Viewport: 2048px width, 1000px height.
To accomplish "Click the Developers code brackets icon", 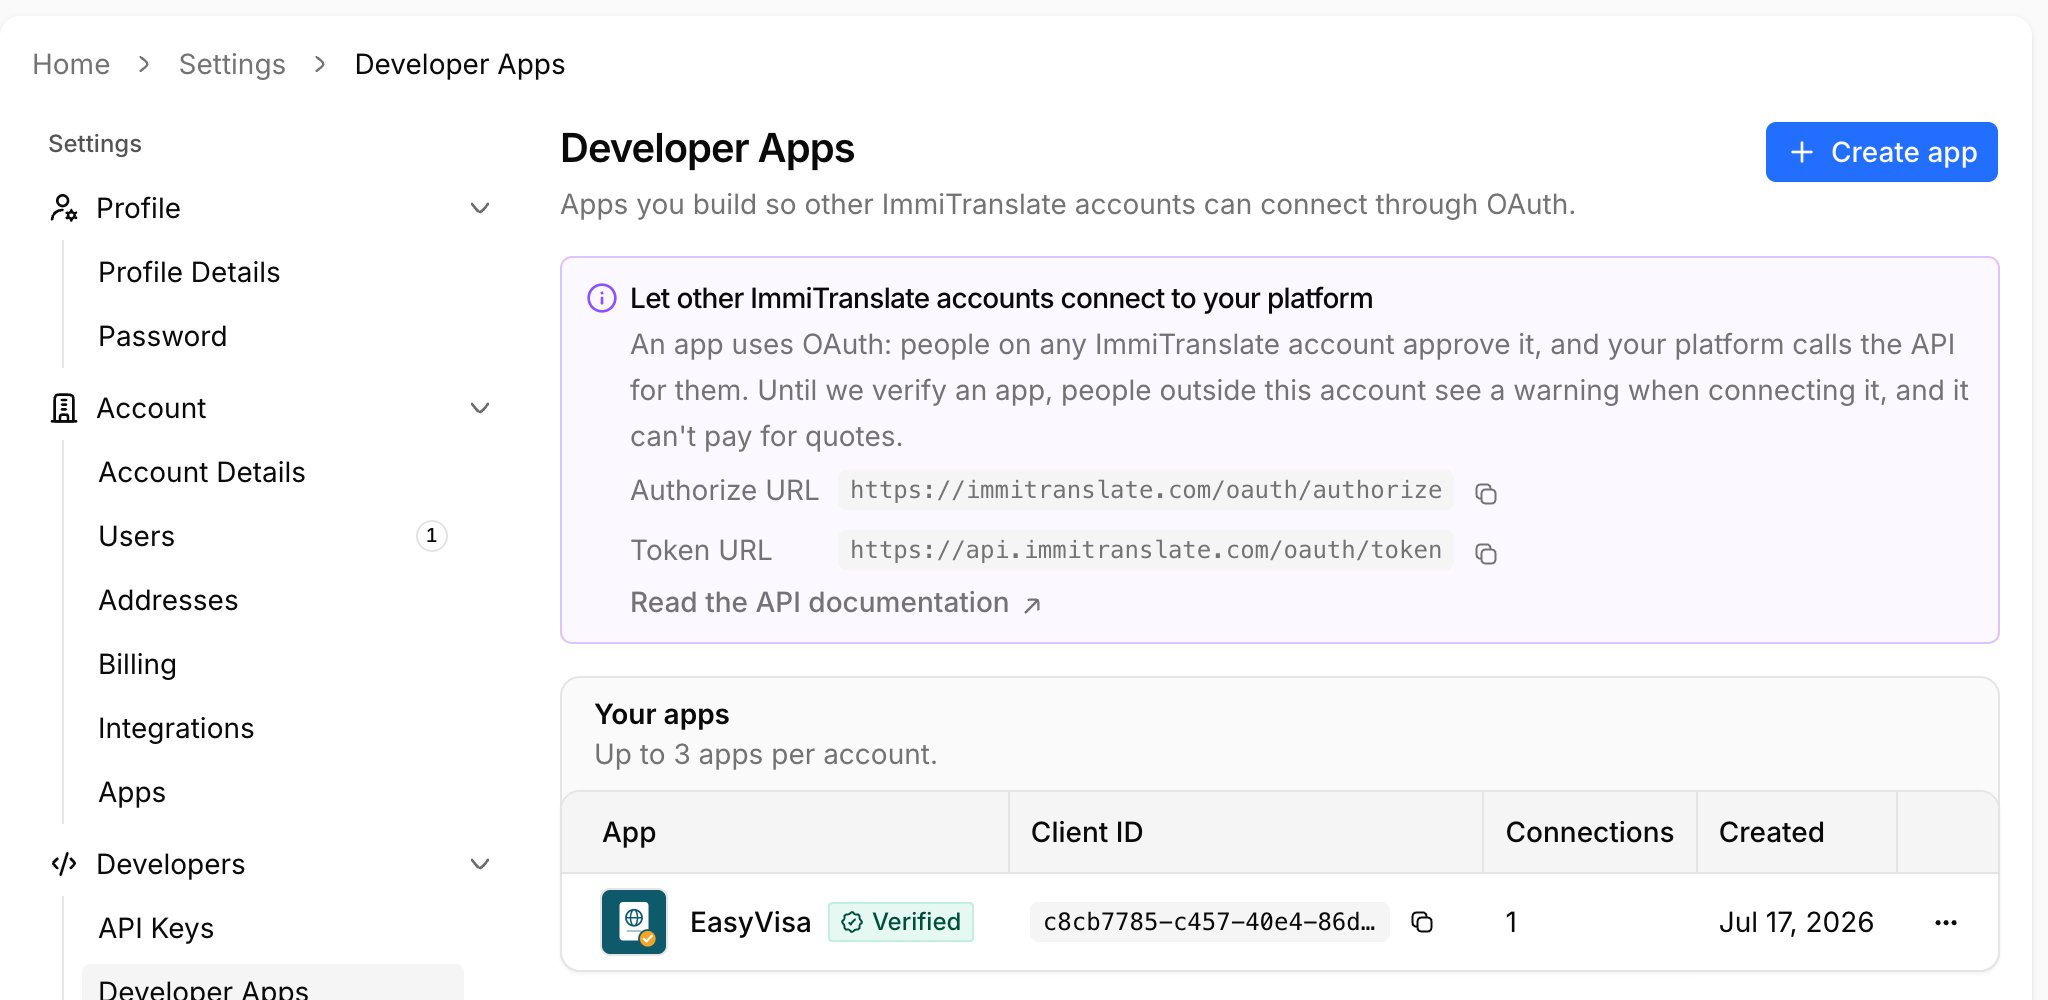I will [x=64, y=864].
